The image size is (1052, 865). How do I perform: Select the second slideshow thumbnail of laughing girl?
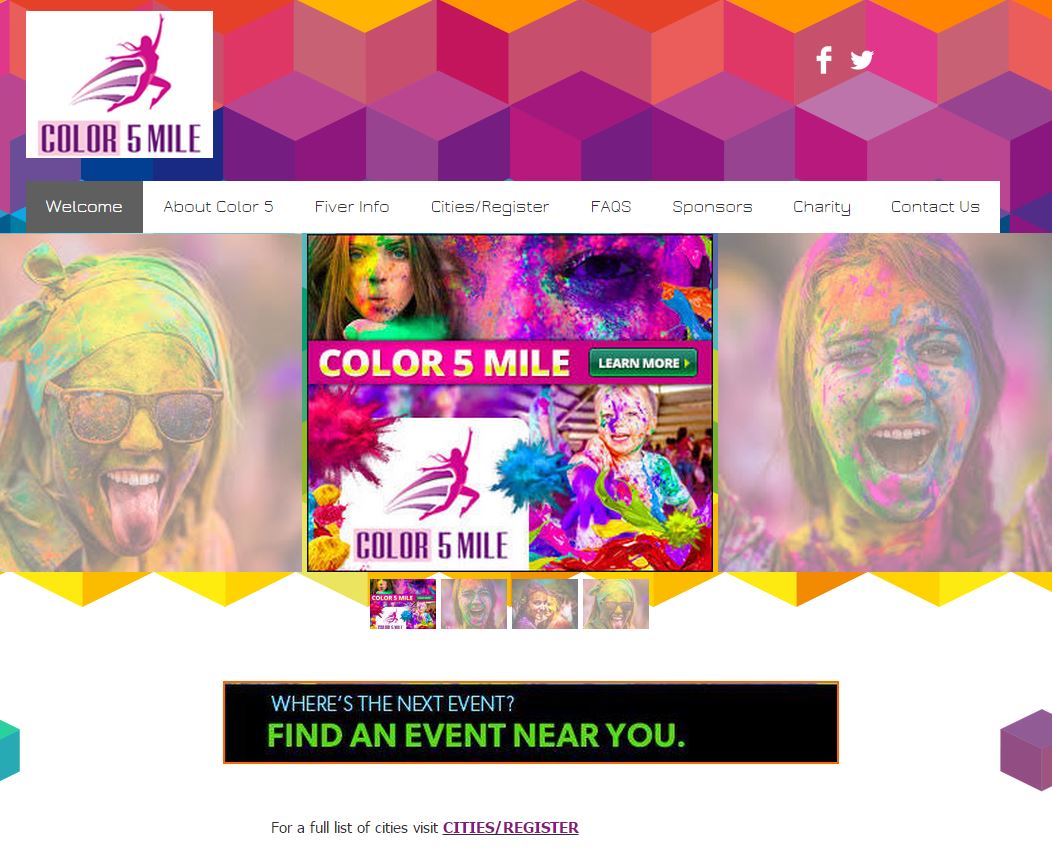[474, 604]
